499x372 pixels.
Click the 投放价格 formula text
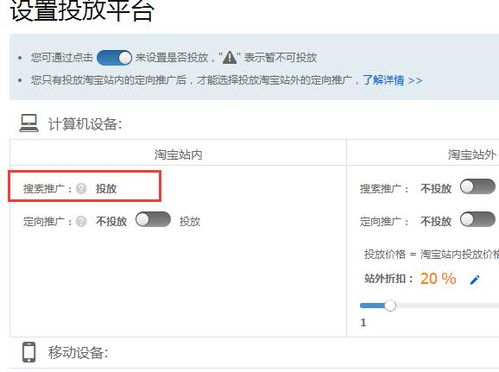(x=432, y=254)
